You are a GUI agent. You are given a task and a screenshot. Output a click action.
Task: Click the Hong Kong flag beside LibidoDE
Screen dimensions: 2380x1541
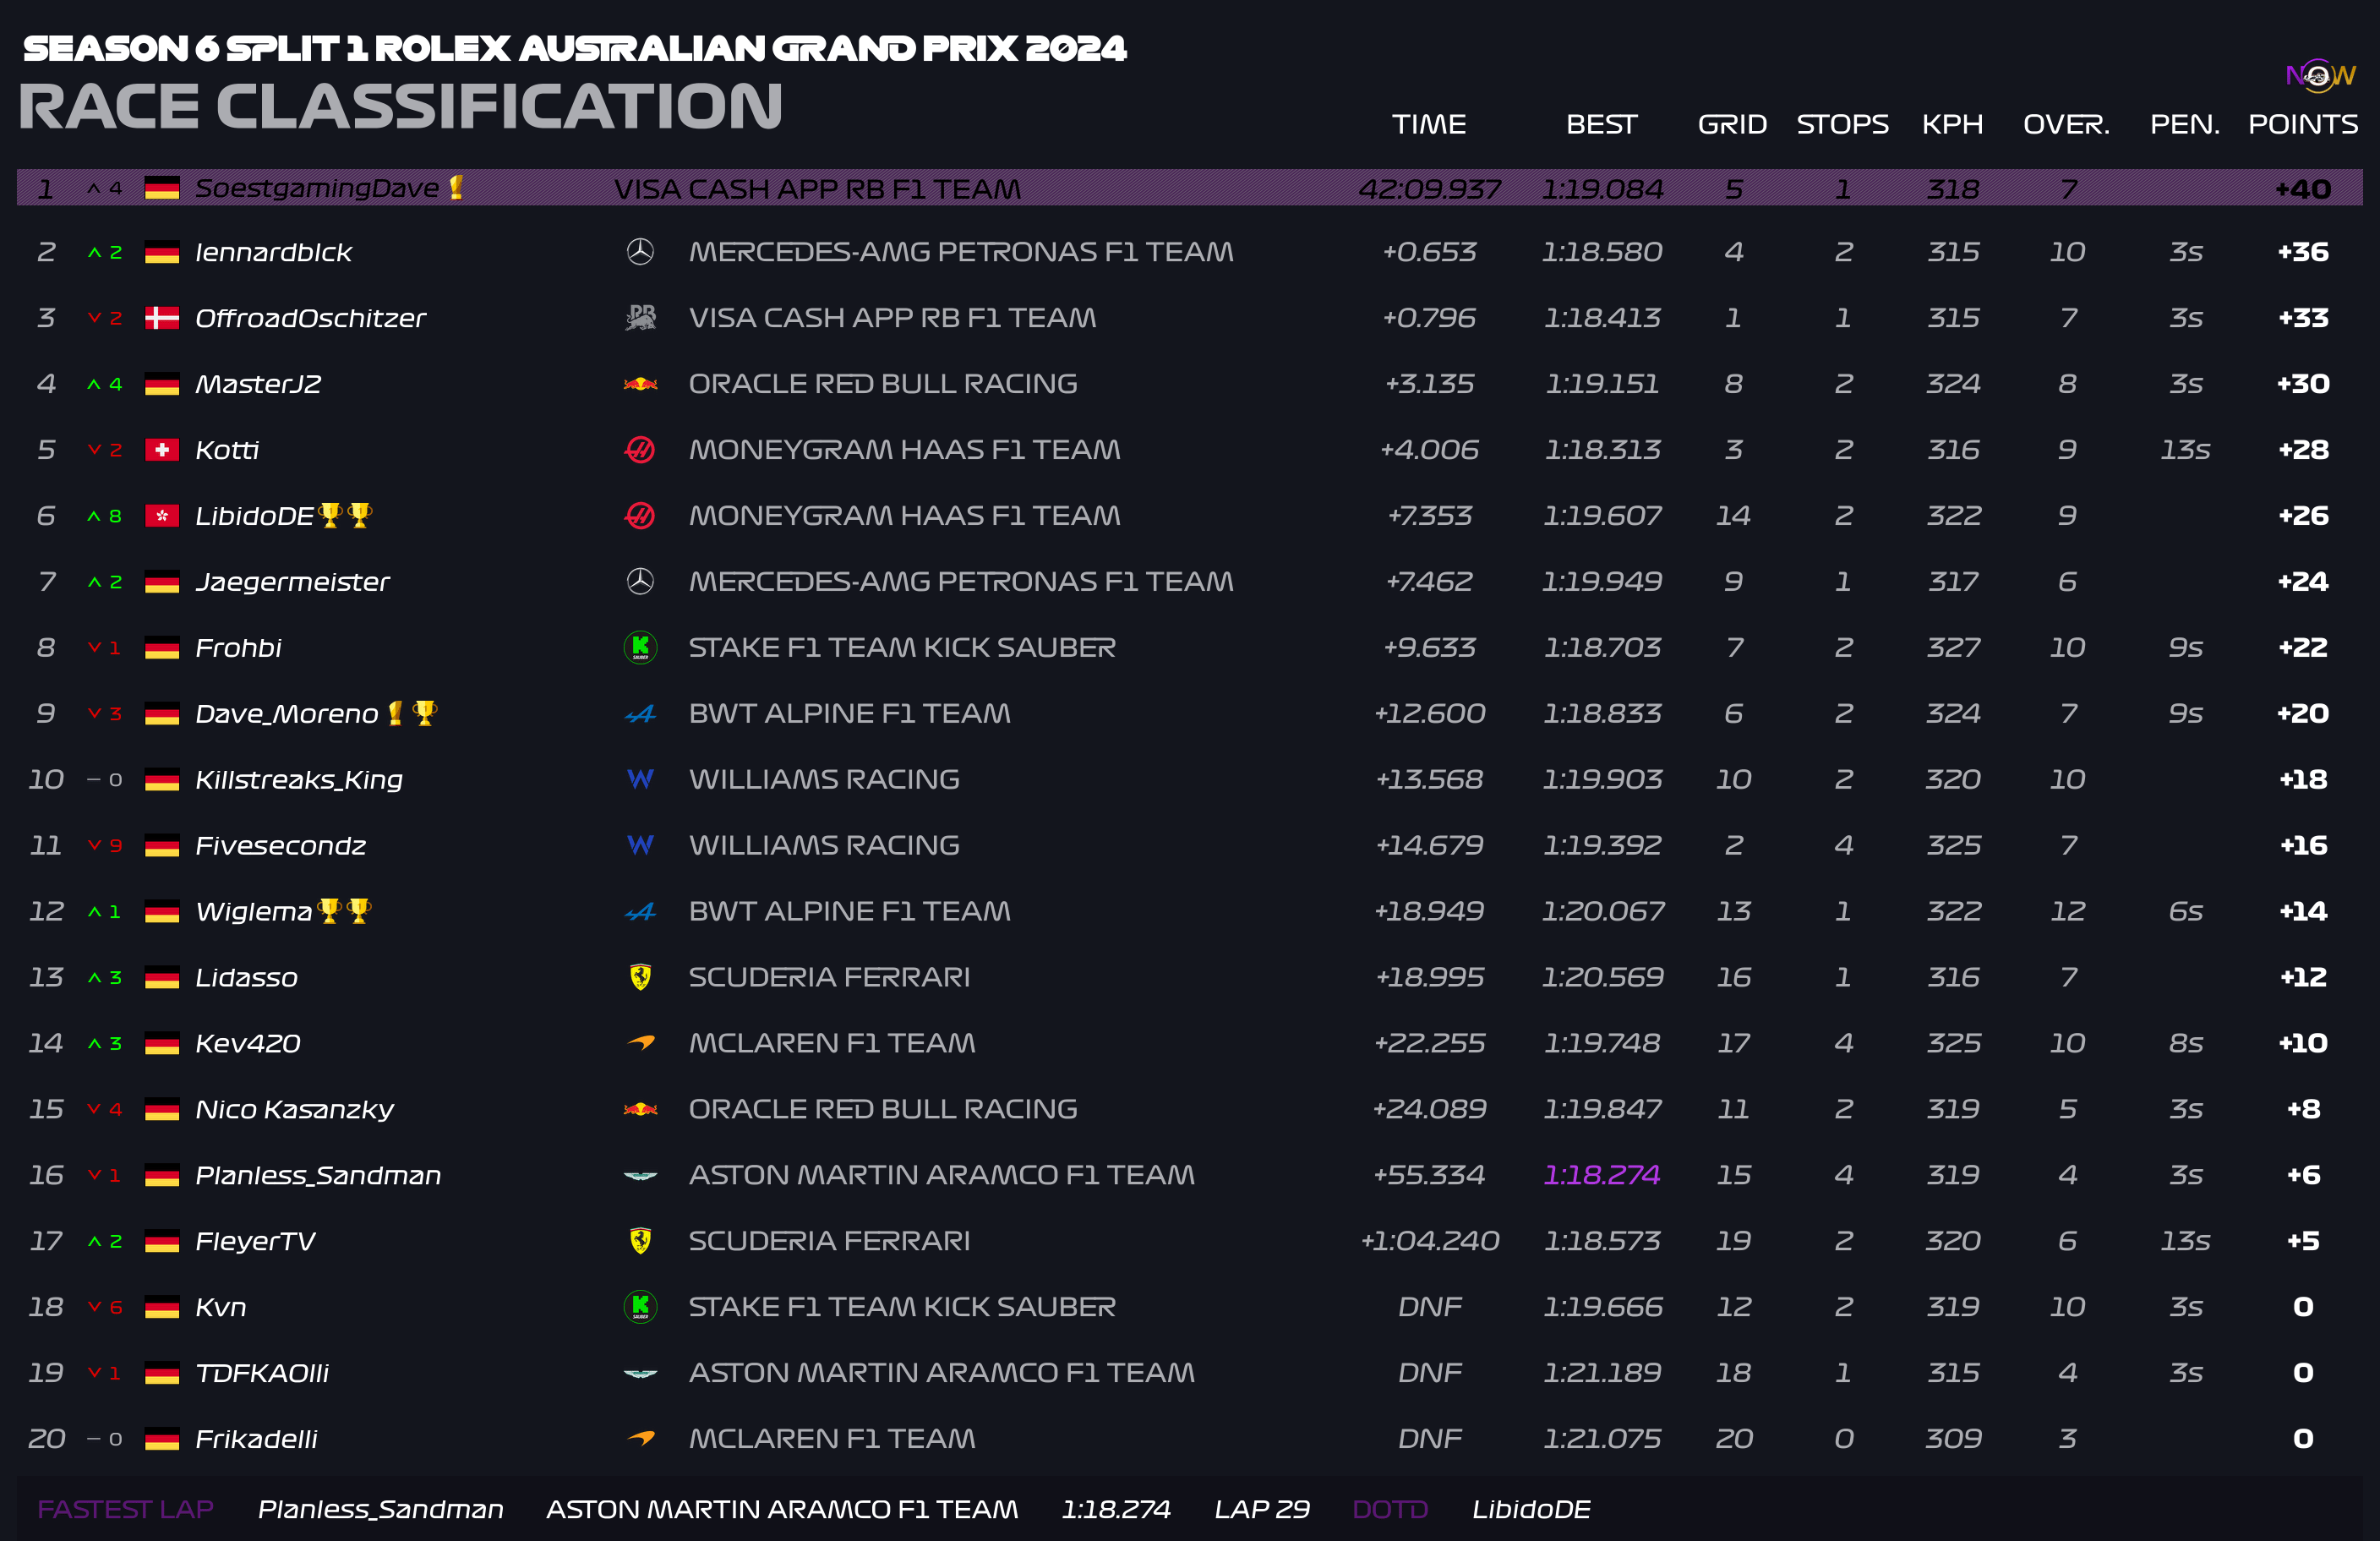[x=162, y=516]
